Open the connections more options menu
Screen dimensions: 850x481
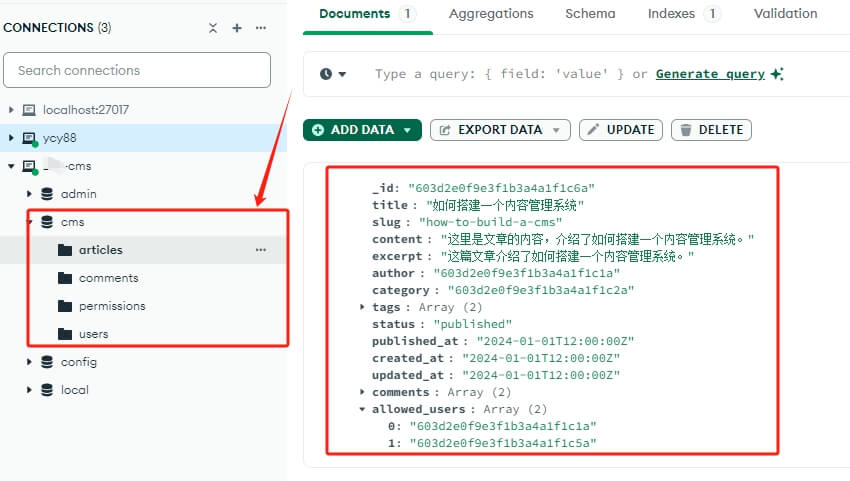point(261,28)
